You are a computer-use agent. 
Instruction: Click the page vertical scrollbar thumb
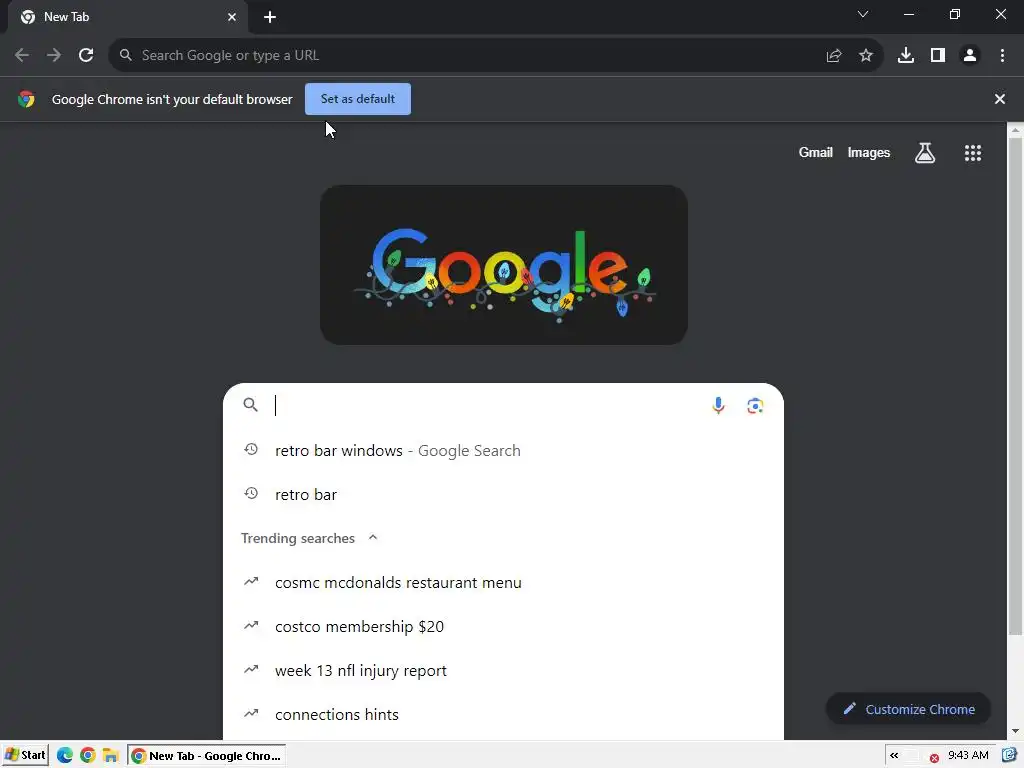pyautogui.click(x=1015, y=385)
